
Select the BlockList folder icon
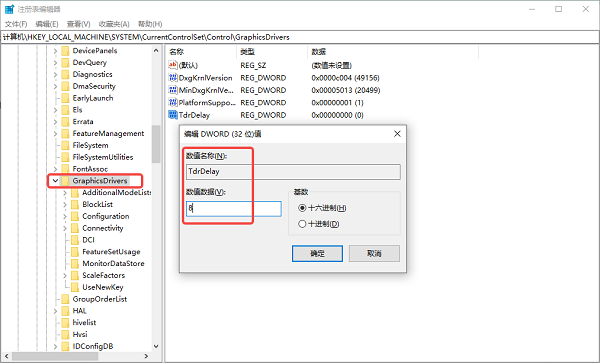[75, 204]
